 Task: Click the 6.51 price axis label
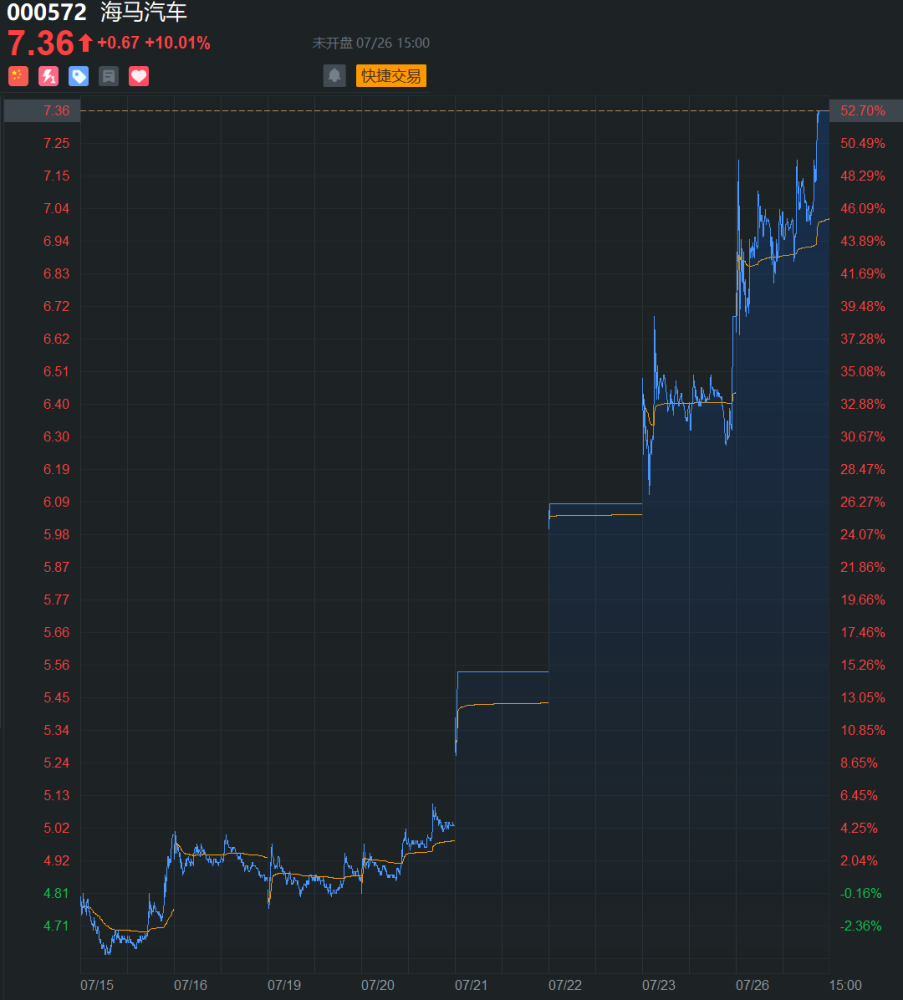coord(57,371)
